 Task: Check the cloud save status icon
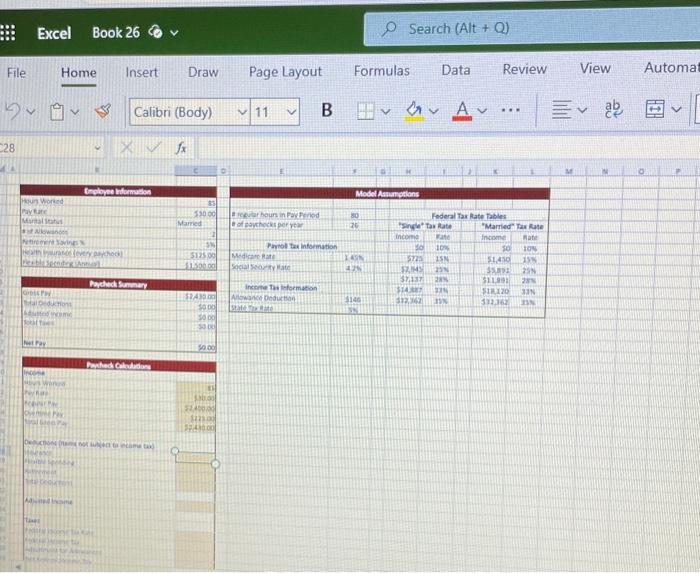(155, 32)
